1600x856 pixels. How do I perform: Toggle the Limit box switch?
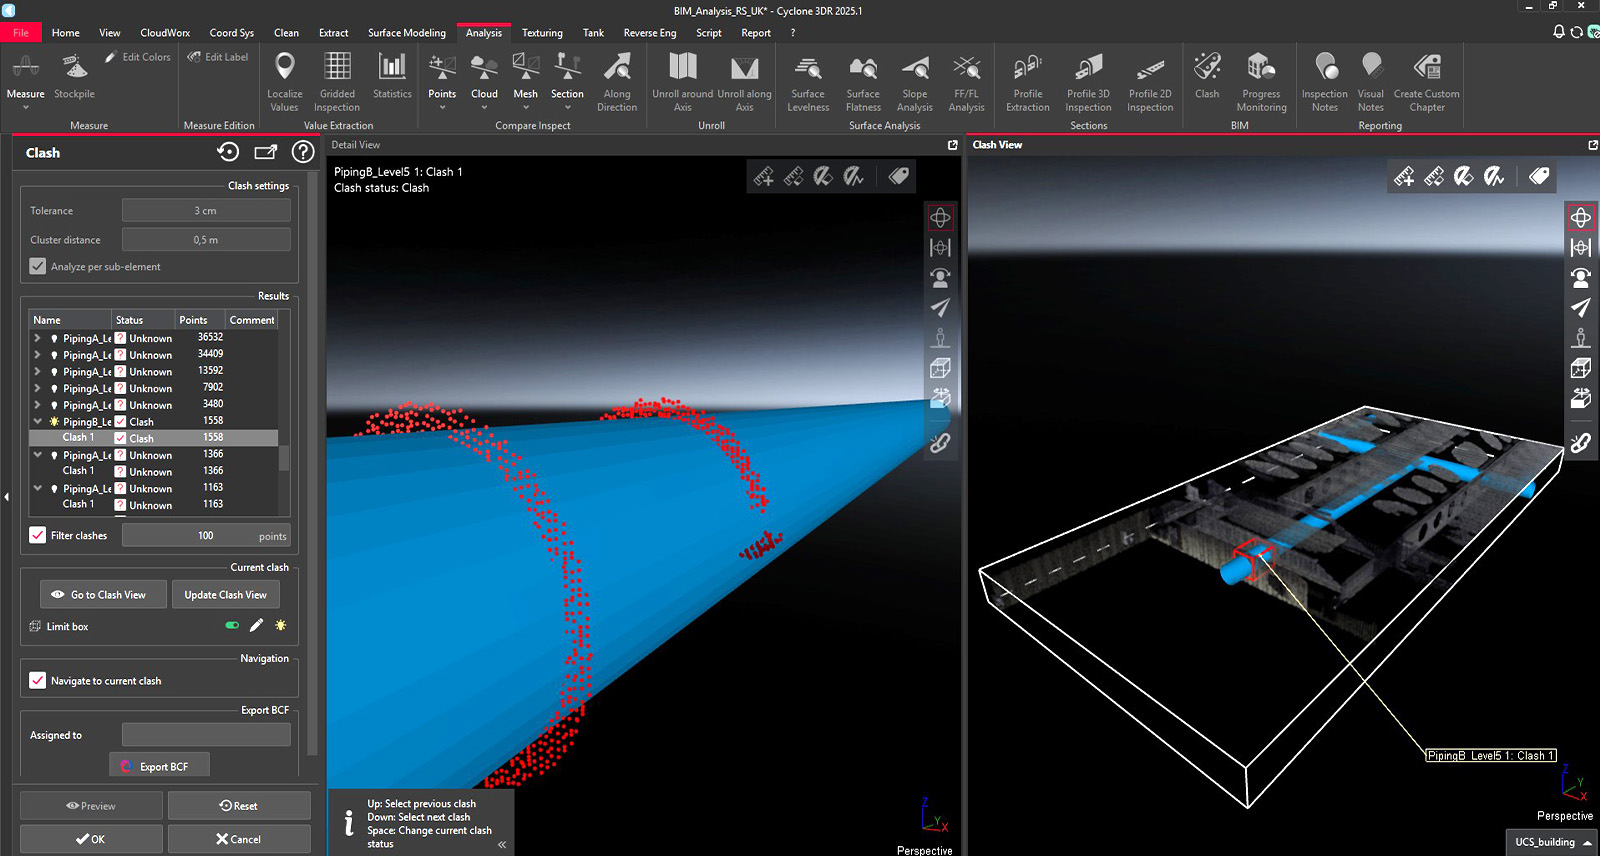click(232, 625)
